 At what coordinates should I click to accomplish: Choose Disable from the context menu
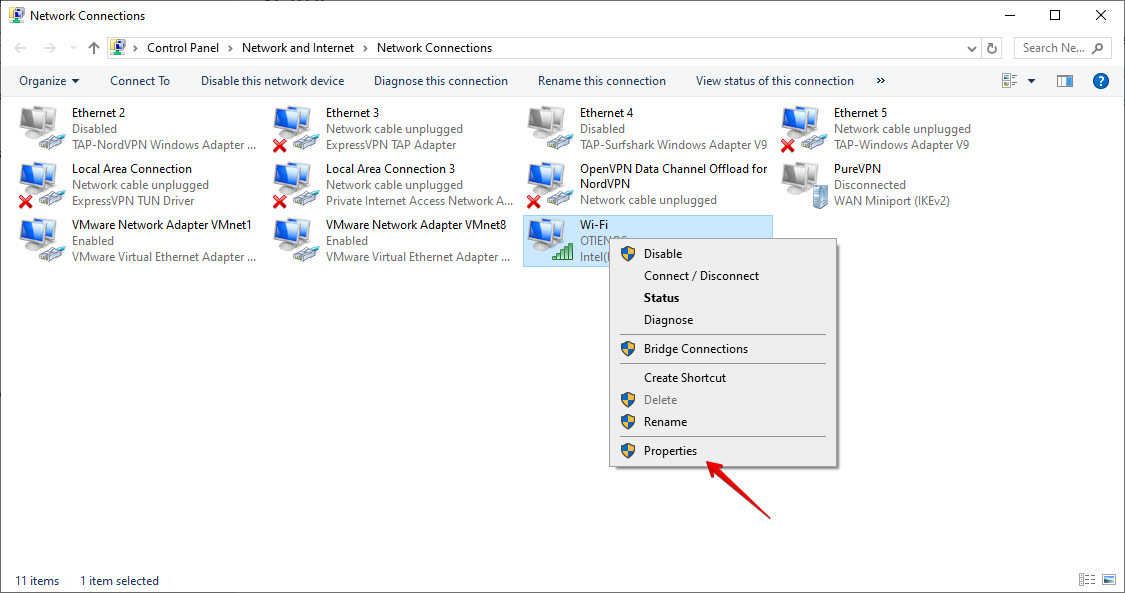[722, 254]
